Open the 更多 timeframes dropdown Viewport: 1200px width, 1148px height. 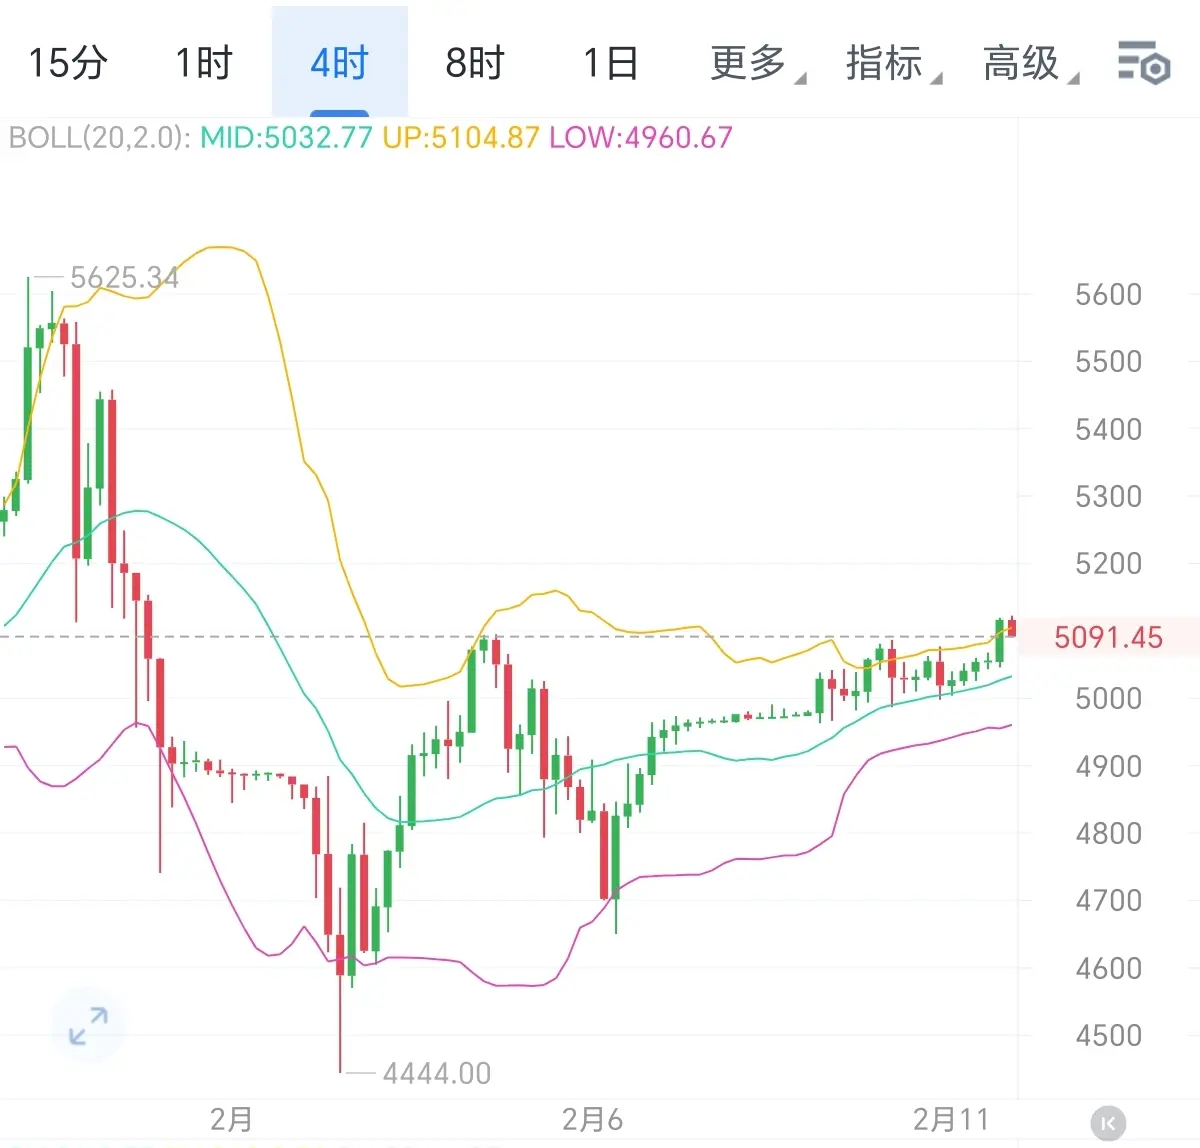coord(757,63)
